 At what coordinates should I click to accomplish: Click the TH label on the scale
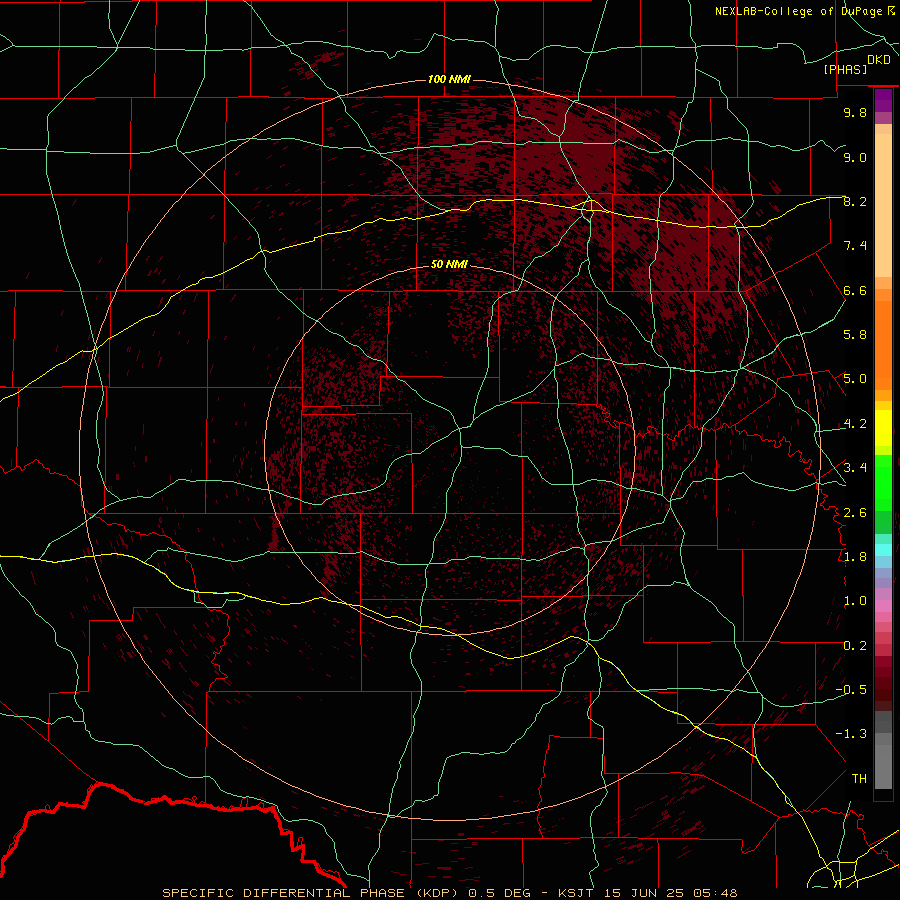(x=859, y=779)
